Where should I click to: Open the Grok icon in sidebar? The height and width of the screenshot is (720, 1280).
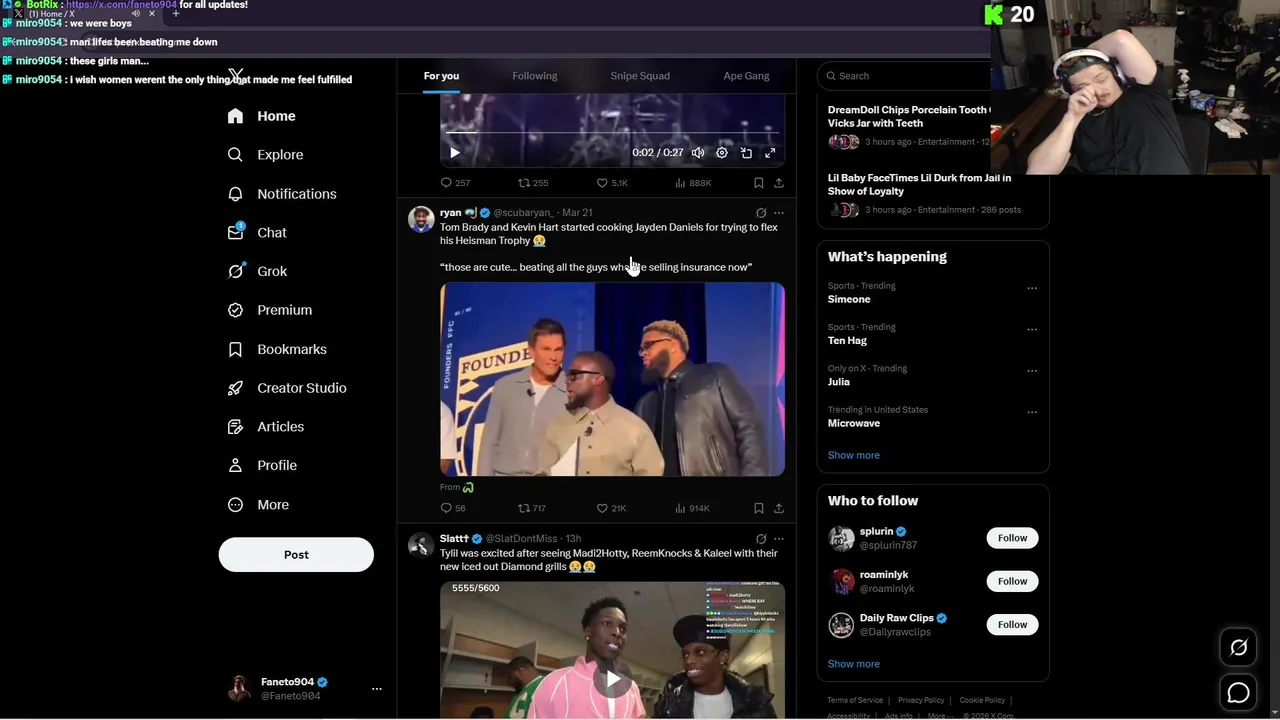[x=235, y=271]
